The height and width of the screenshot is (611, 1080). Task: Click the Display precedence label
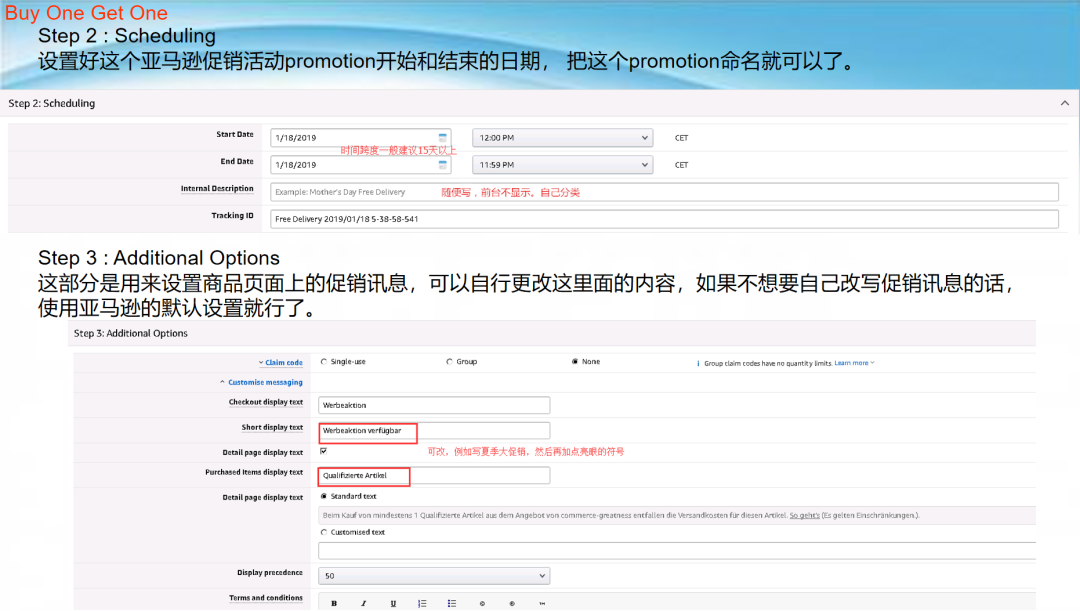click(270, 572)
